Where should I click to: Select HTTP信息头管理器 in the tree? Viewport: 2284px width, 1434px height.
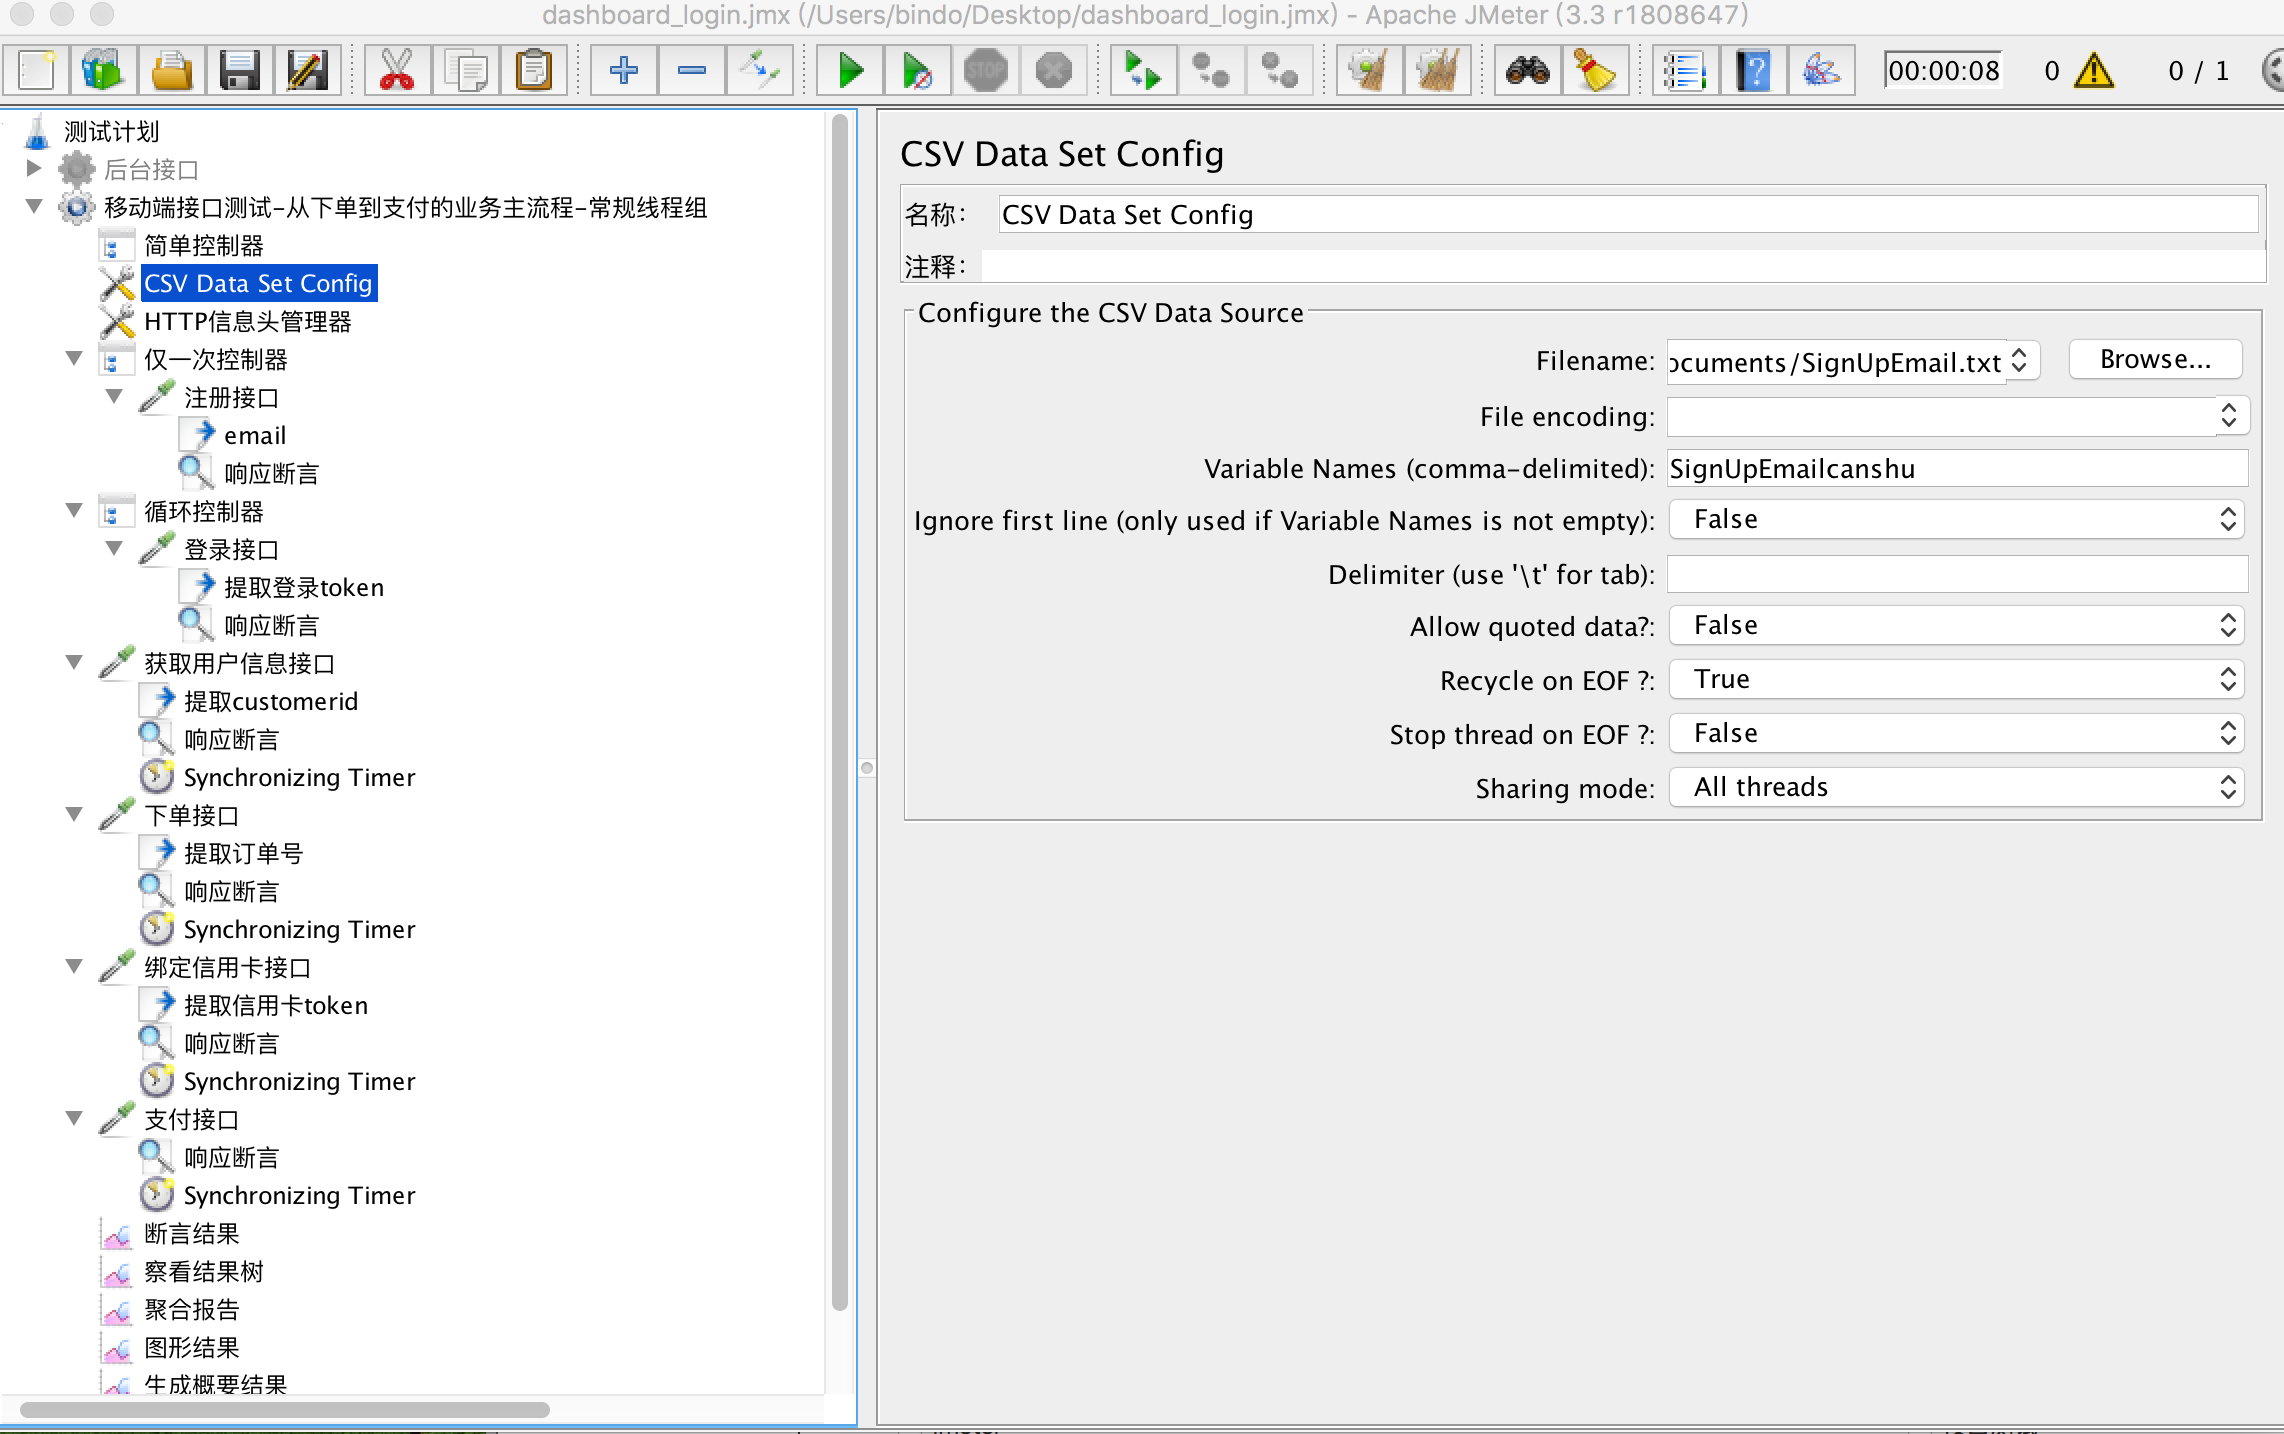coord(247,321)
